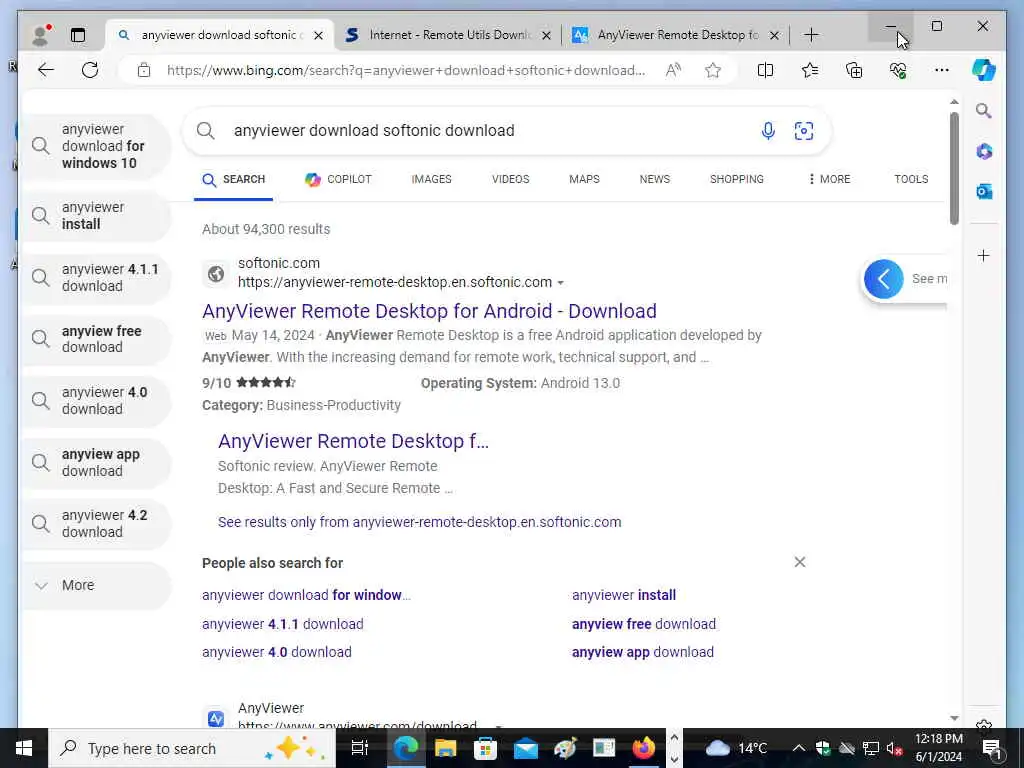Close the AnyViewer Remote Desktop tab

774,35
